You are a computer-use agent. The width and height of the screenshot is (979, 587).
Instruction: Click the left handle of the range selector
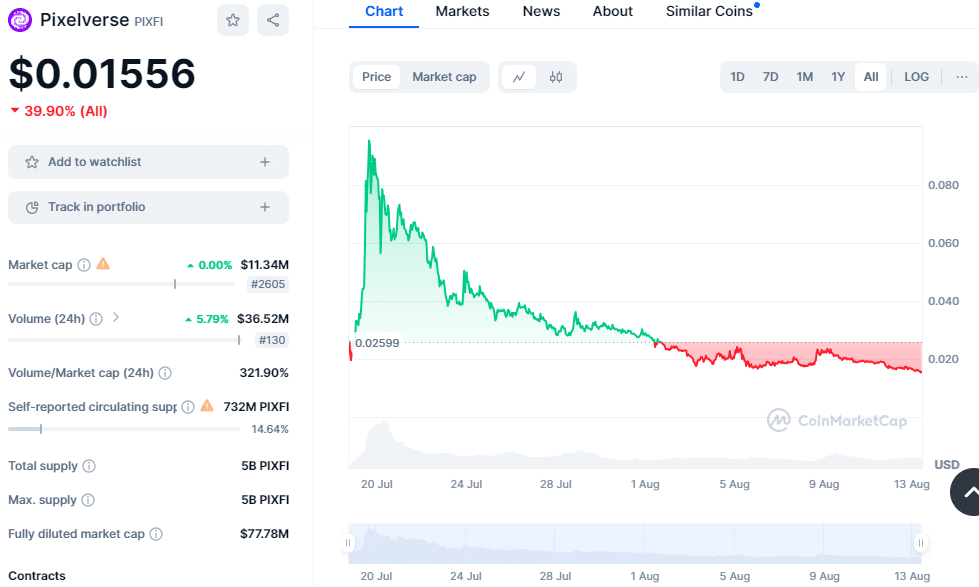pyautogui.click(x=348, y=543)
